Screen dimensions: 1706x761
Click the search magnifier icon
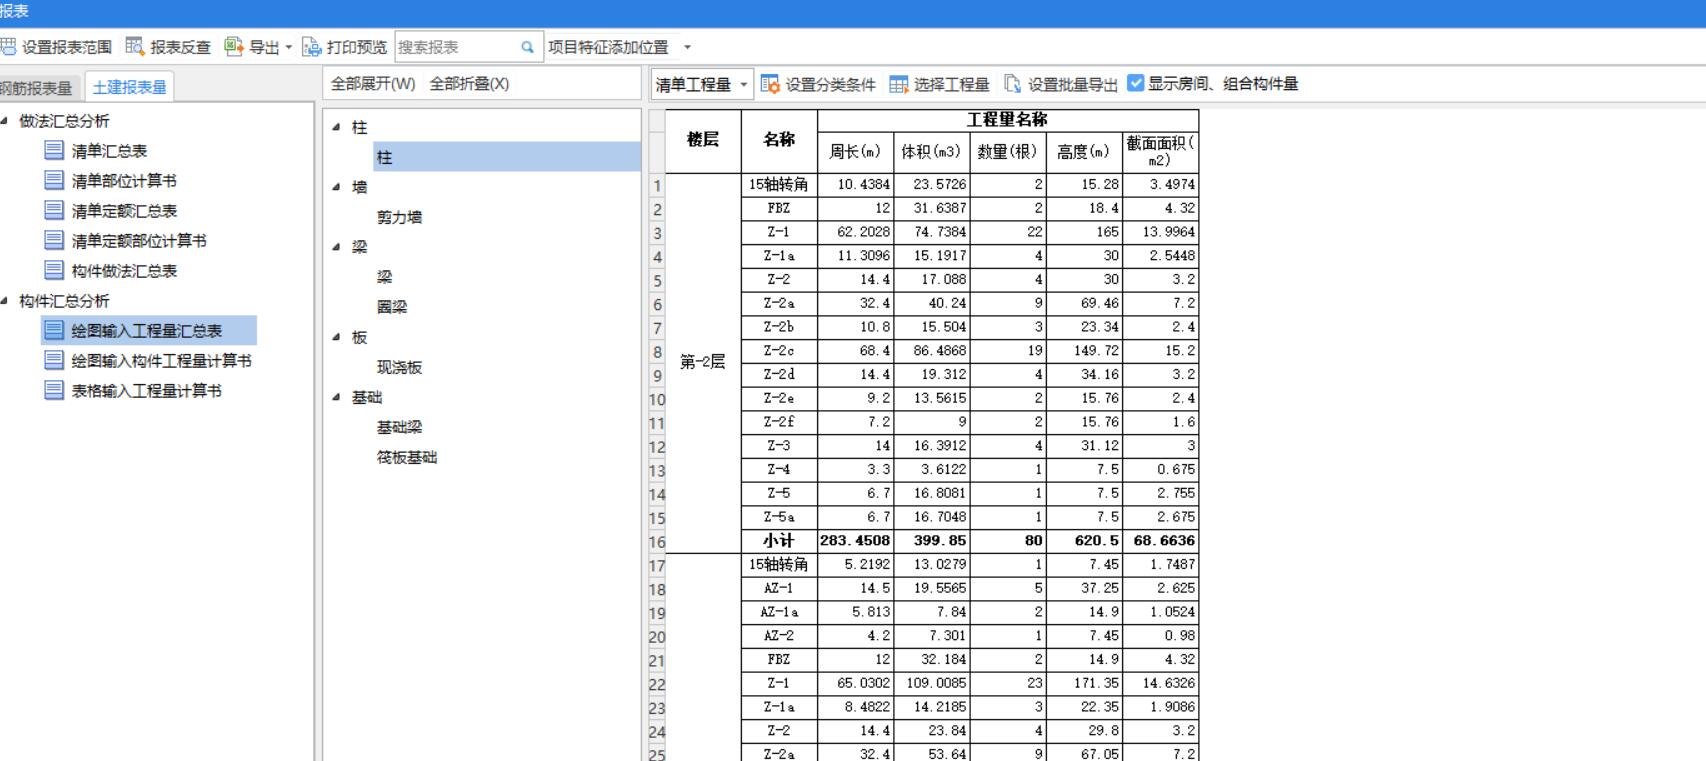tap(527, 47)
